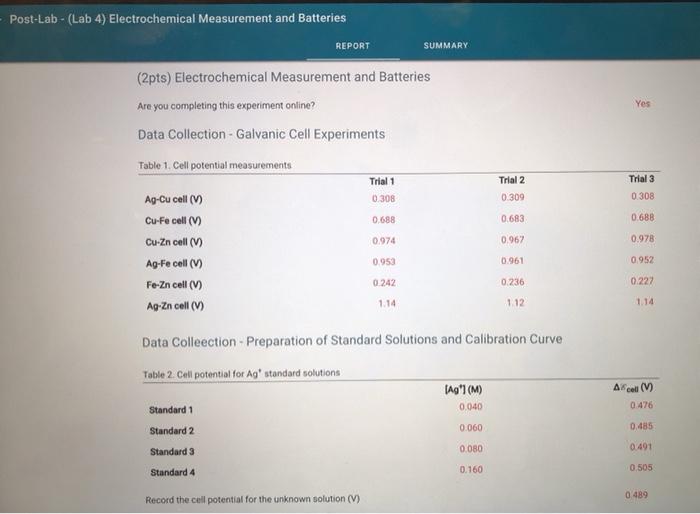Click the Trial 1 column header

click(x=382, y=181)
